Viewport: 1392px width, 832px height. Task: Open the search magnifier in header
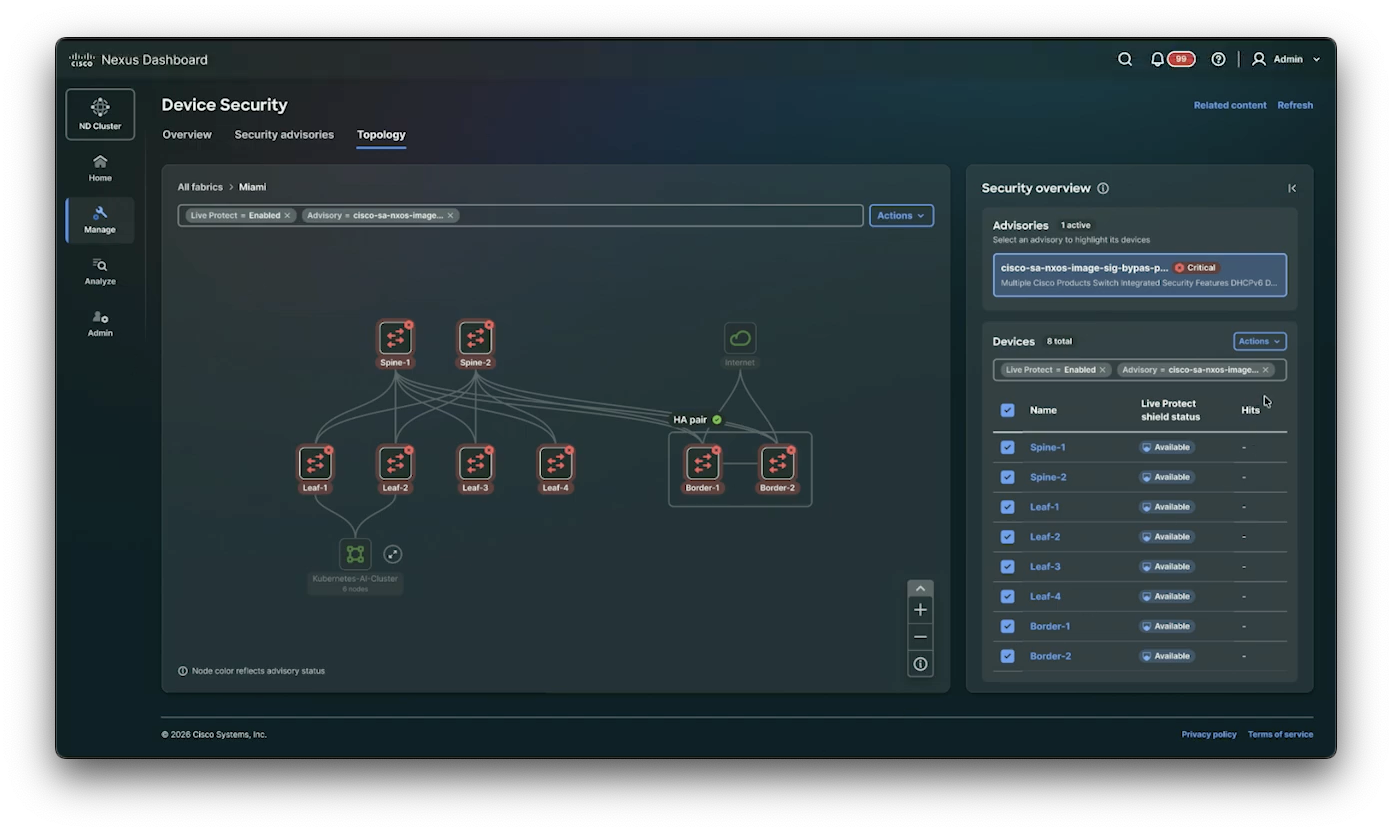coord(1125,59)
